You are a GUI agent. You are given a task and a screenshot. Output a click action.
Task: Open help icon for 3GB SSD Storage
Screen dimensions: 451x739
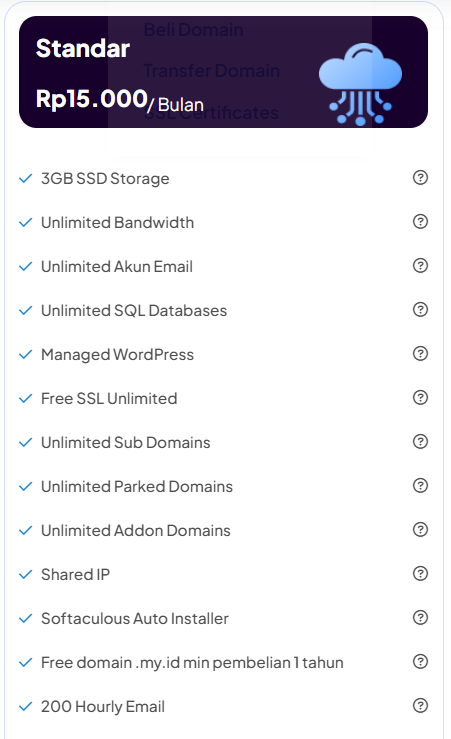(x=420, y=178)
